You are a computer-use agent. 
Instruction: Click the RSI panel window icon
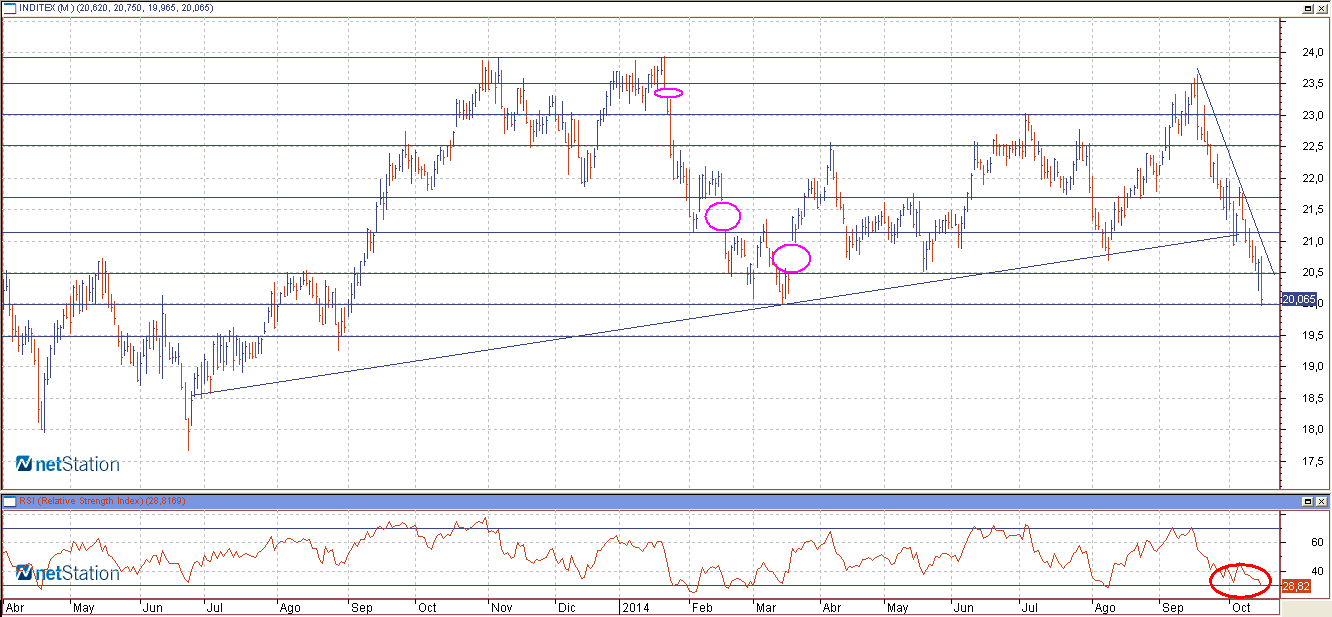[x=9, y=500]
